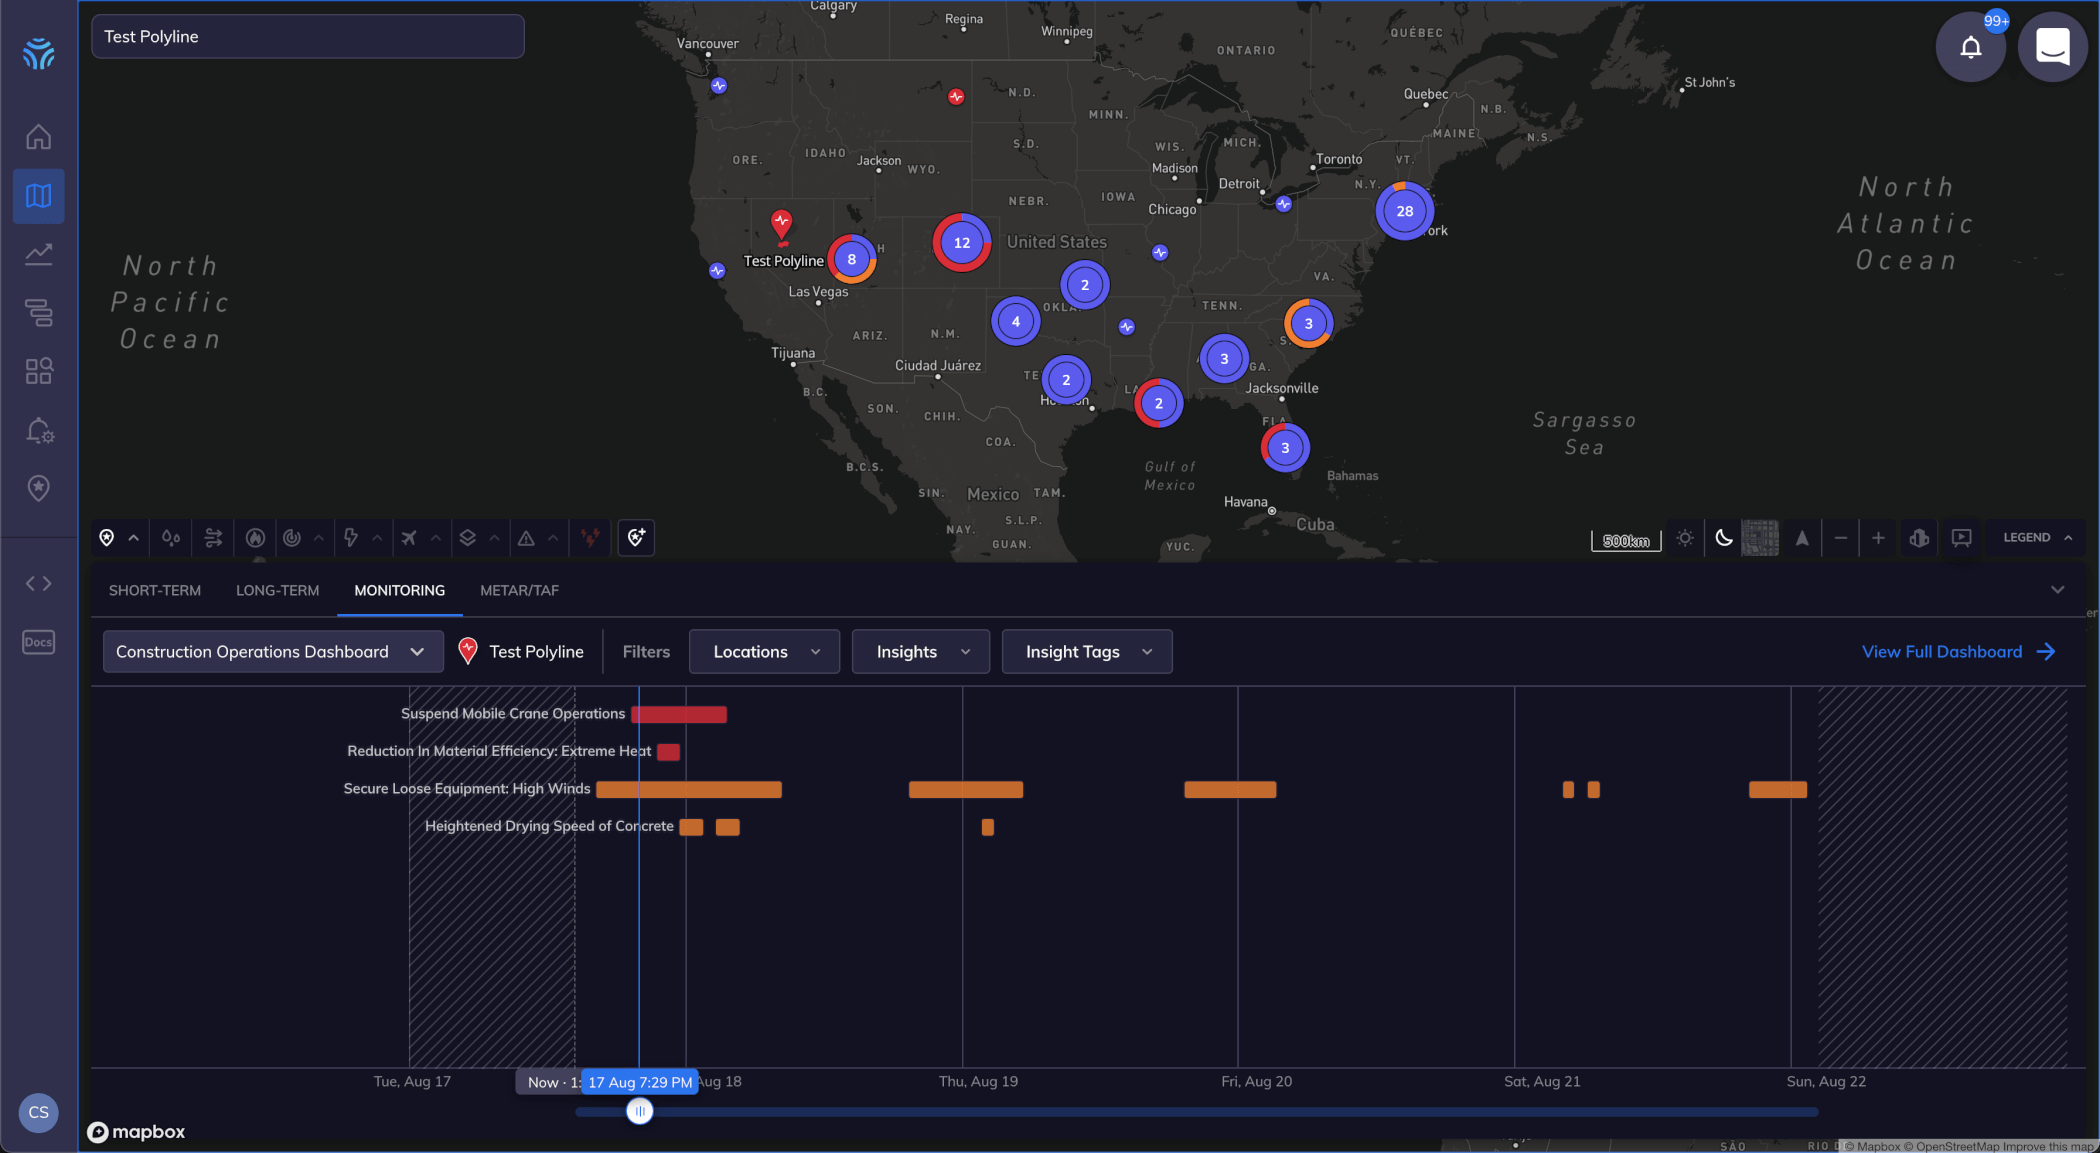The height and width of the screenshot is (1153, 2100).
Task: Open the Insight Tags filter dropdown
Action: (1086, 652)
